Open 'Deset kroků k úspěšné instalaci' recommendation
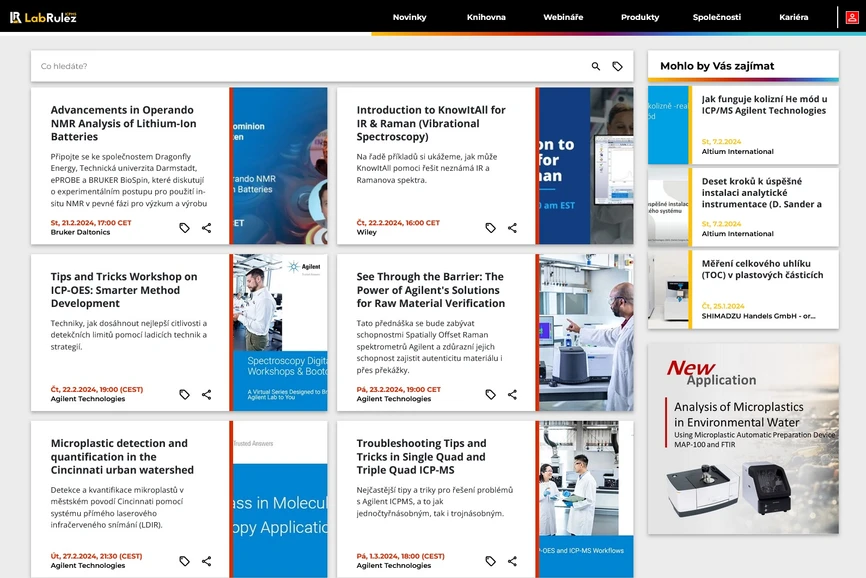Screen dimensions: 866x578 coord(762,193)
